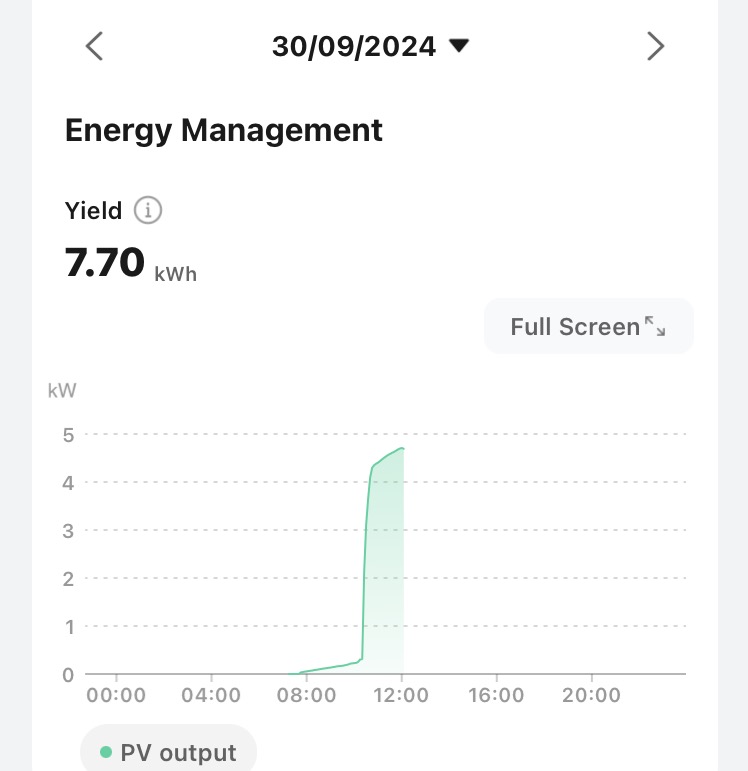Click the Energy Management heading

tap(224, 130)
